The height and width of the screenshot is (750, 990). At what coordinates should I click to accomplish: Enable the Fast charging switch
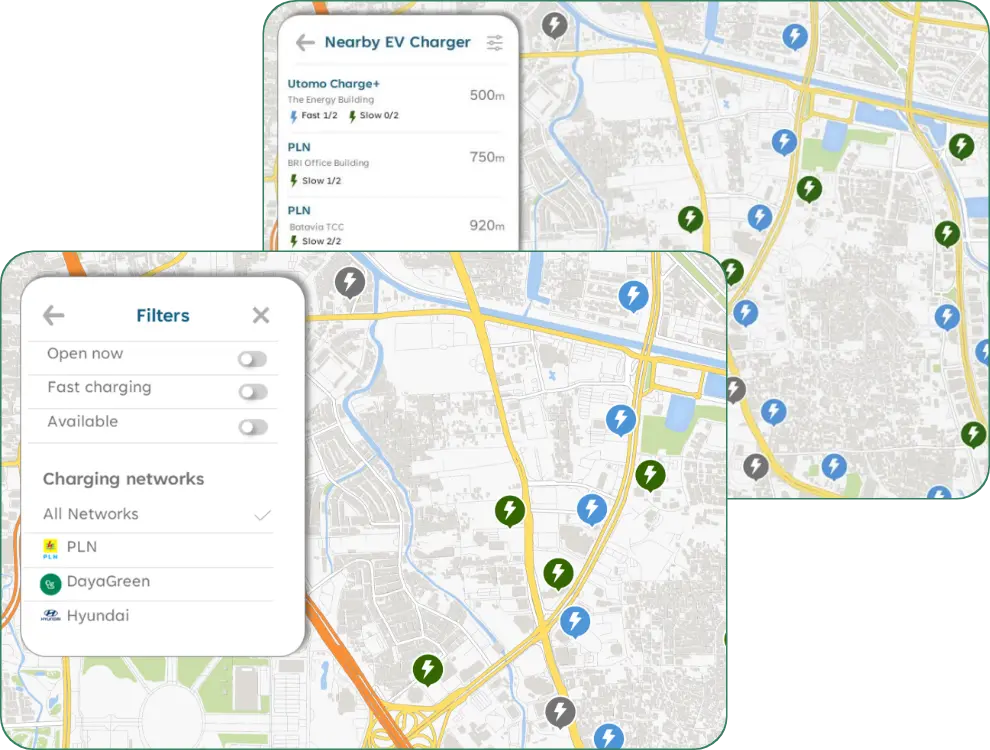253,392
